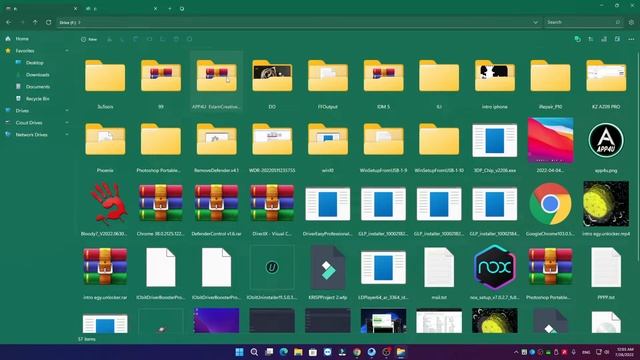The width and height of the screenshot is (640, 360).
Task: Open the sort options icon in toolbar
Action: click(x=591, y=39)
